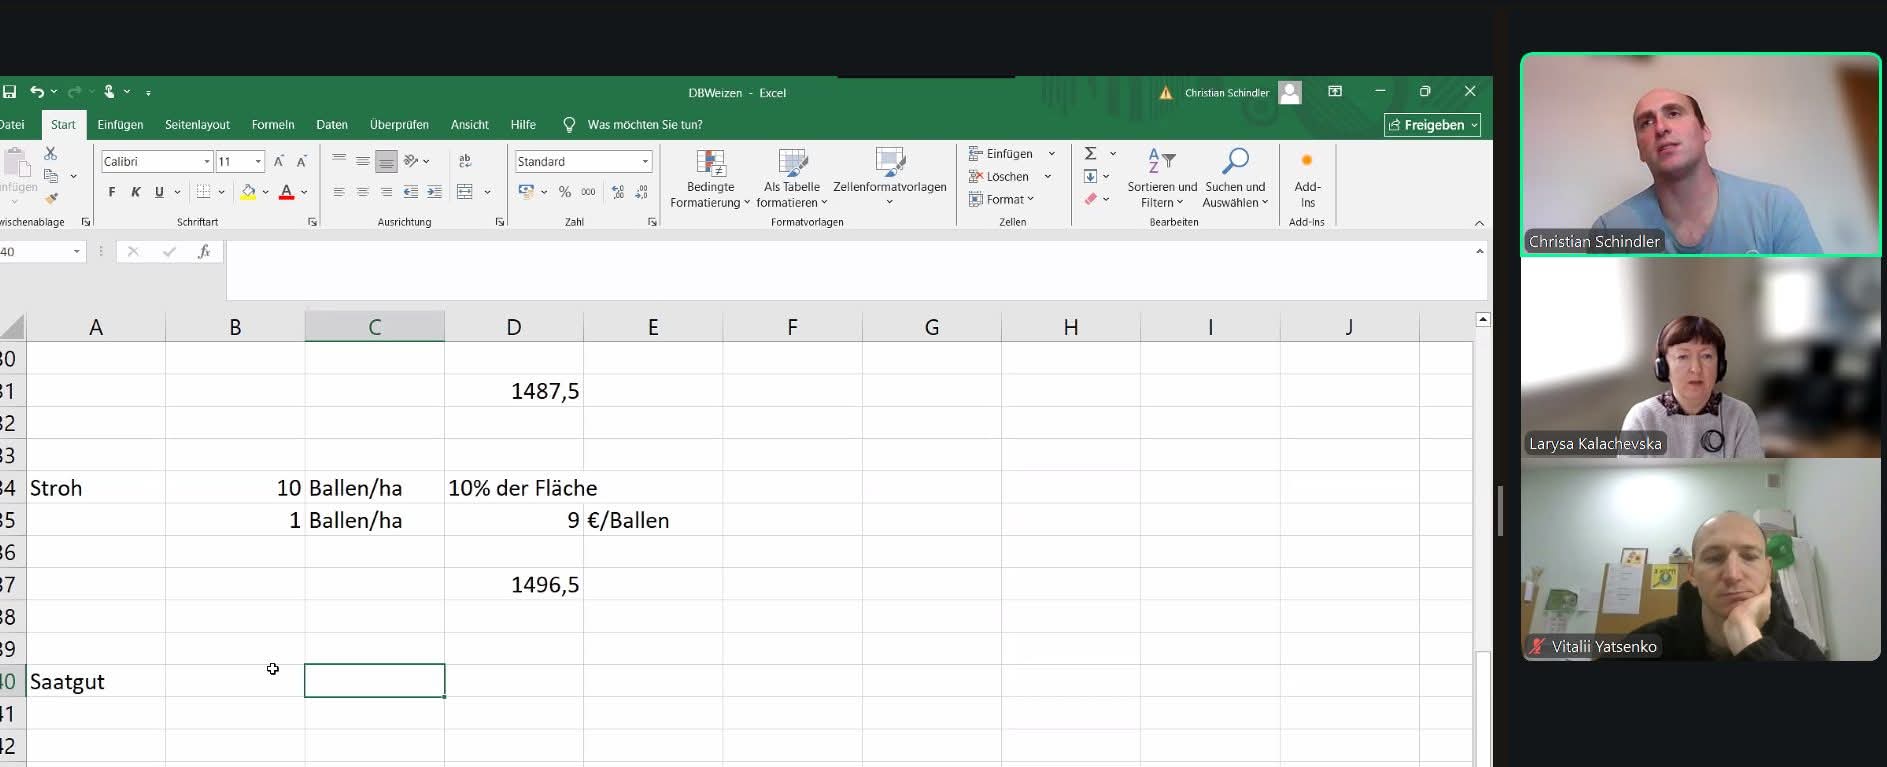Screen dimensions: 1887x767
Task: Click the Freigeben share button
Action: 1432,125
